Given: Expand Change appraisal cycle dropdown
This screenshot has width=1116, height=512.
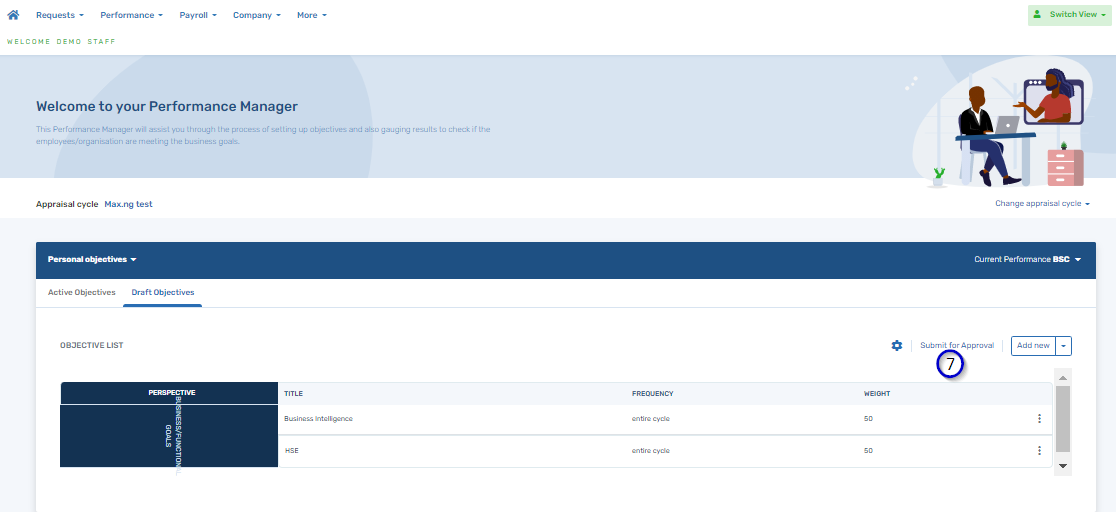Looking at the screenshot, I should click(x=1041, y=204).
